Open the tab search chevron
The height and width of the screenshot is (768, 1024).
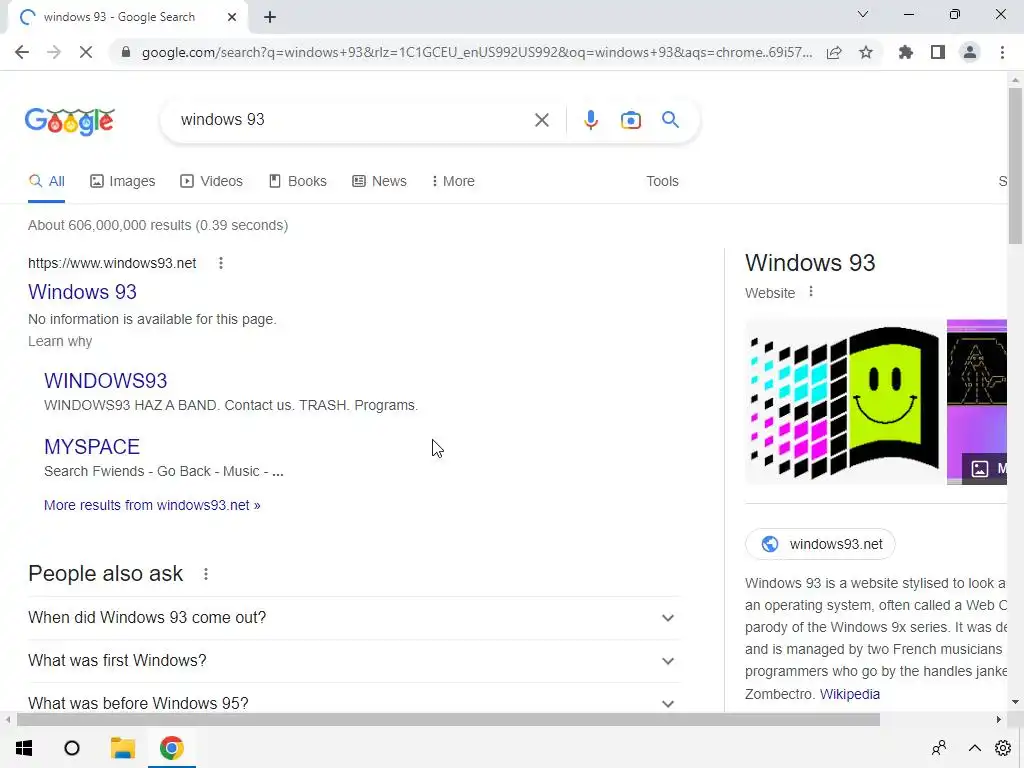pos(863,14)
